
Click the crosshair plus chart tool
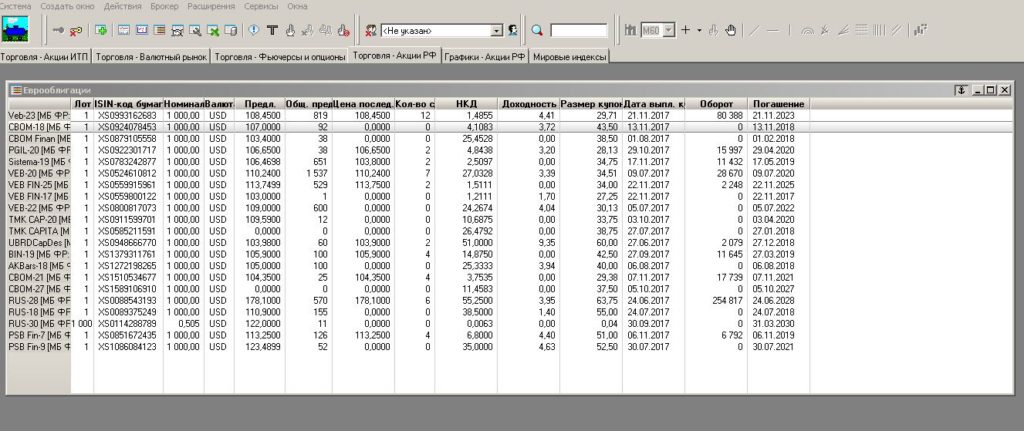click(686, 29)
